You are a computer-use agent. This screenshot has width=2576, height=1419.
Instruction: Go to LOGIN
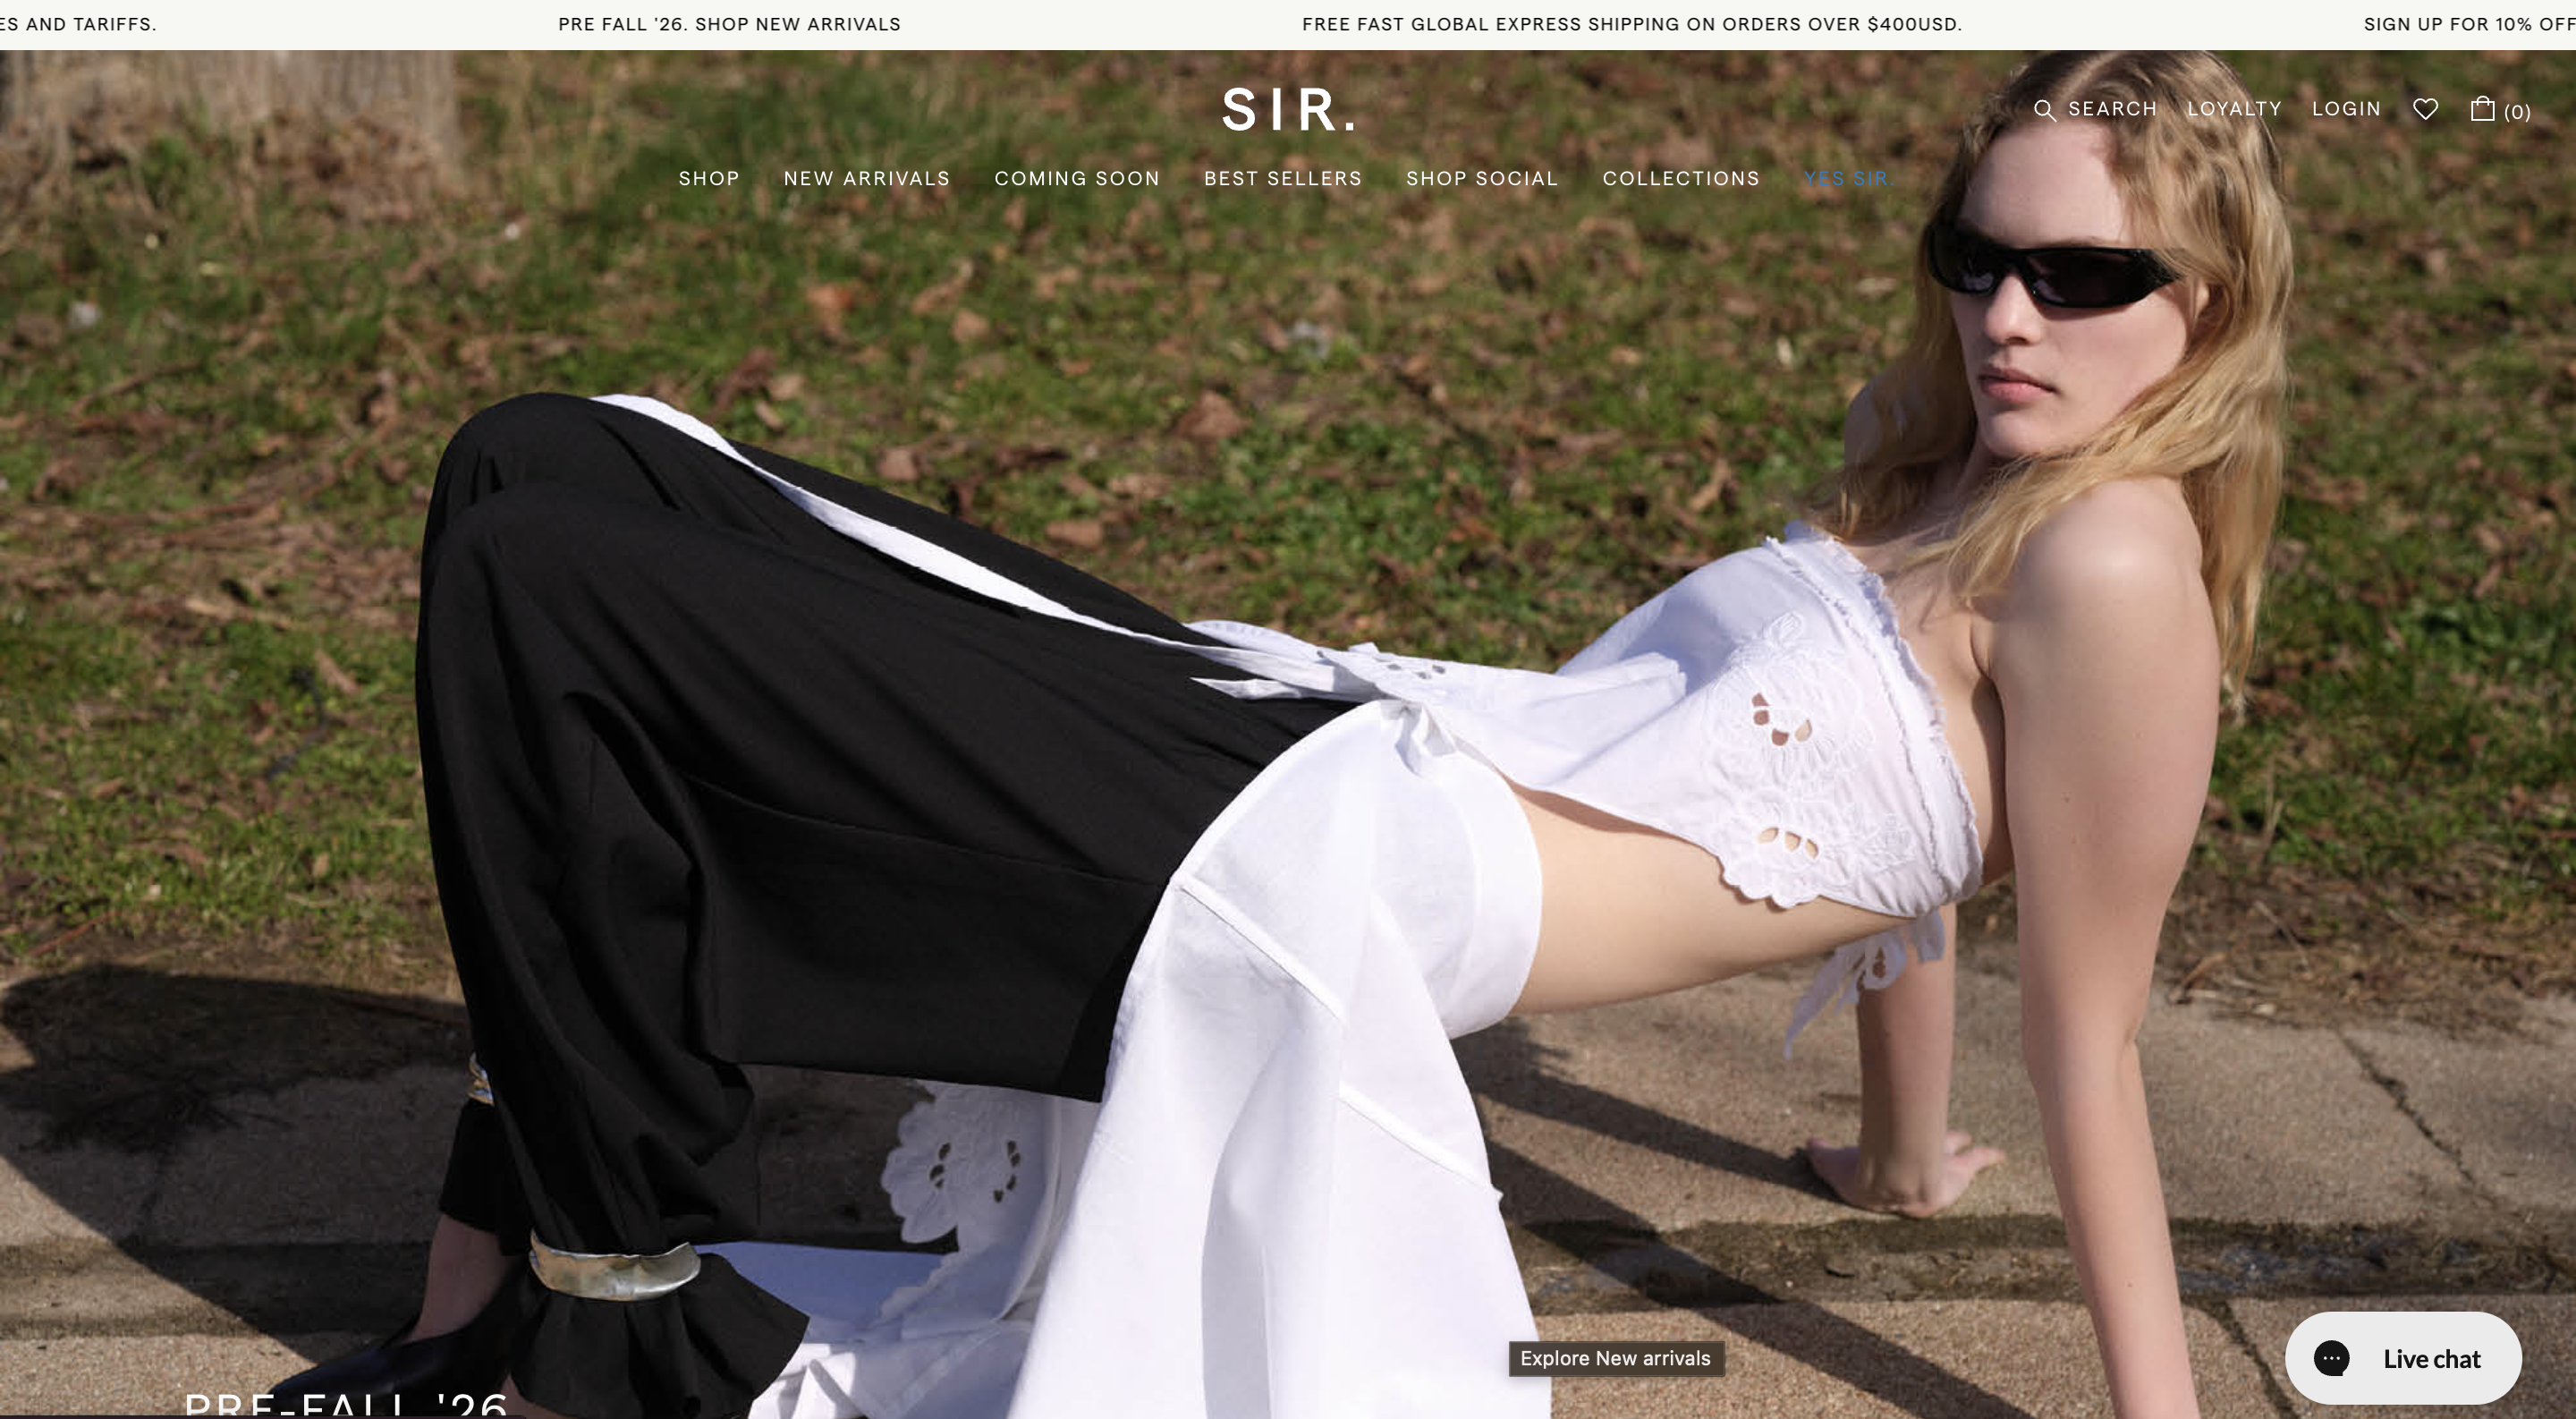tap(2346, 108)
